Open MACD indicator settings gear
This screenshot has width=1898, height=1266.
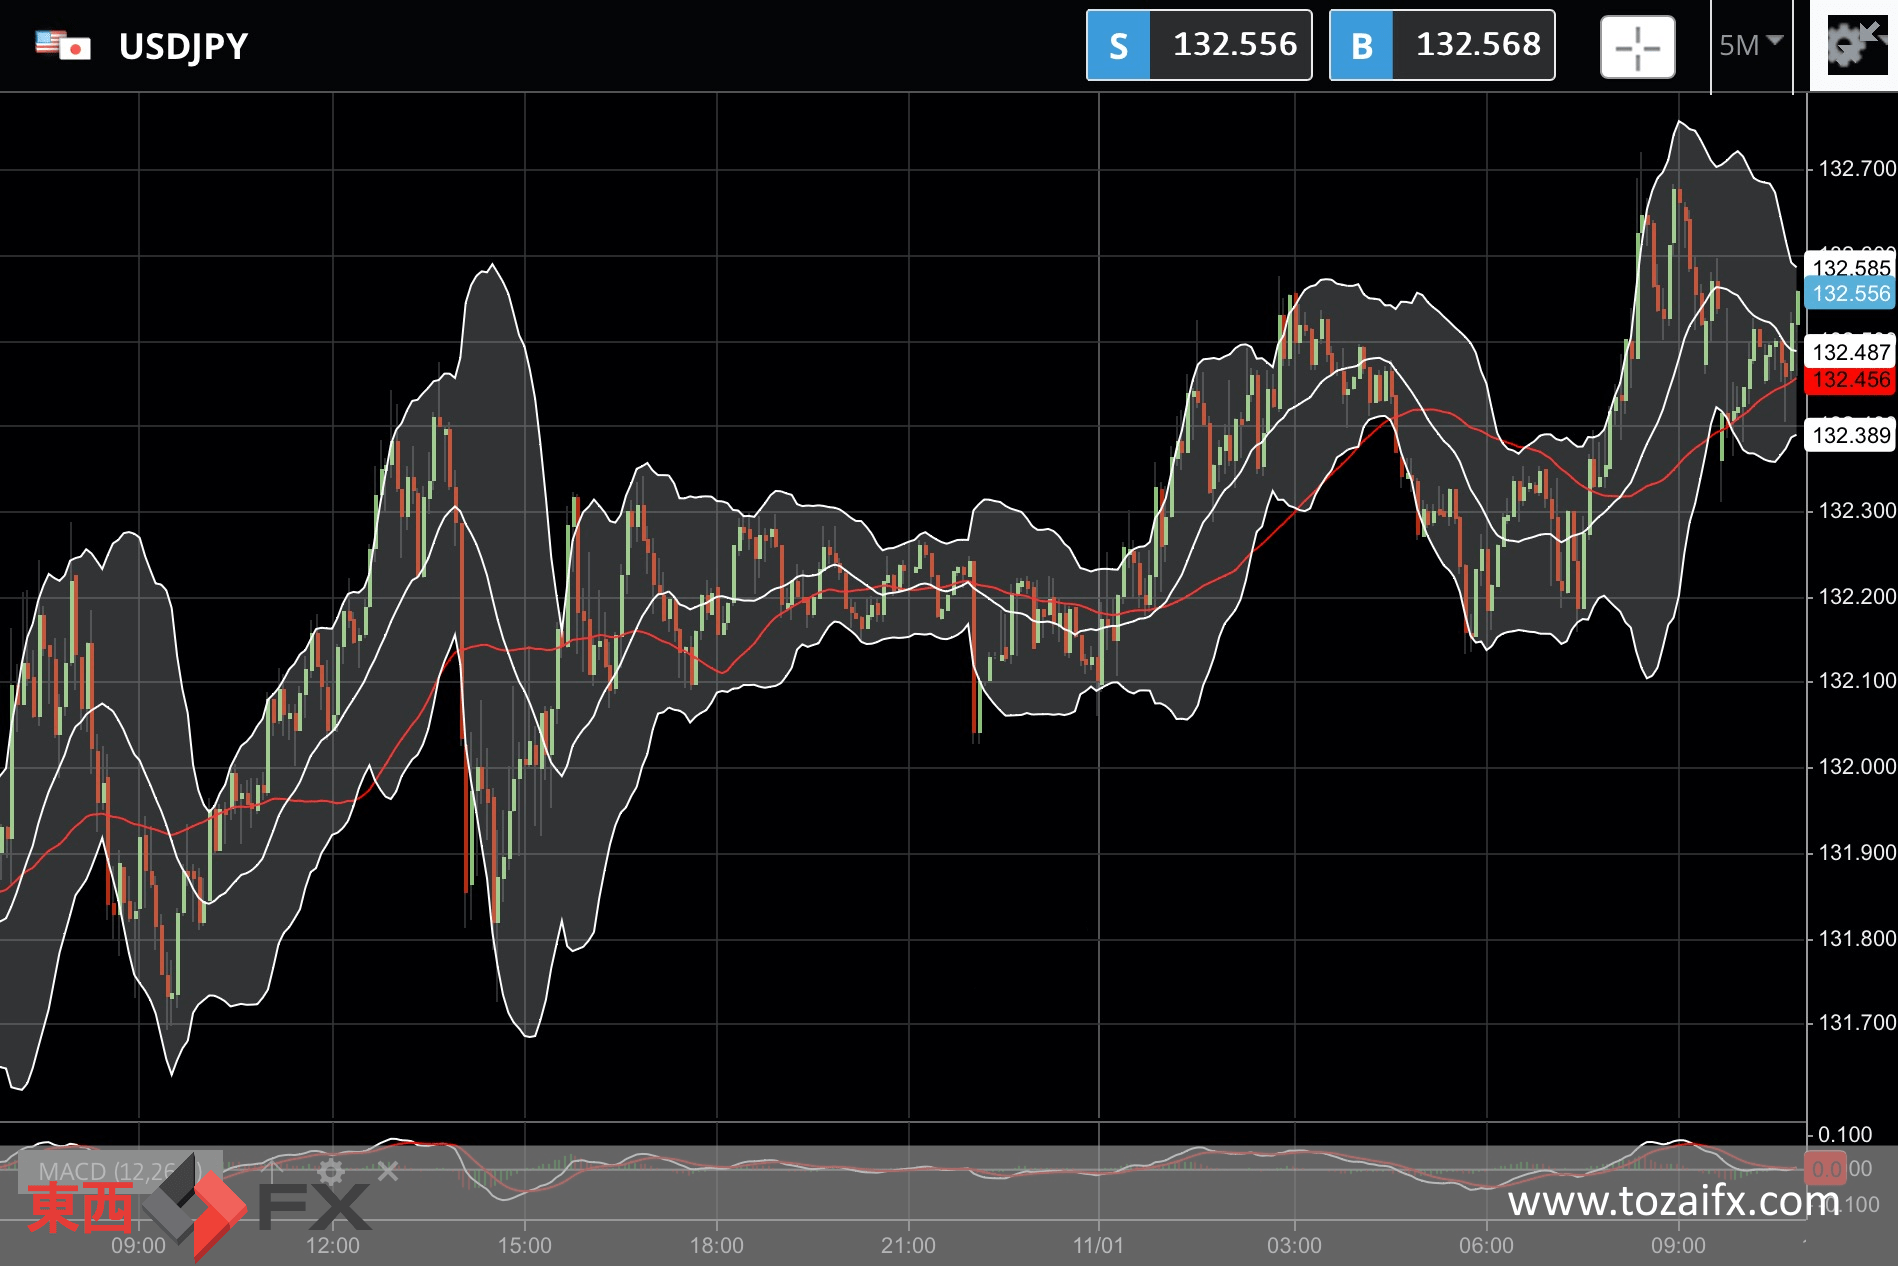(x=331, y=1170)
